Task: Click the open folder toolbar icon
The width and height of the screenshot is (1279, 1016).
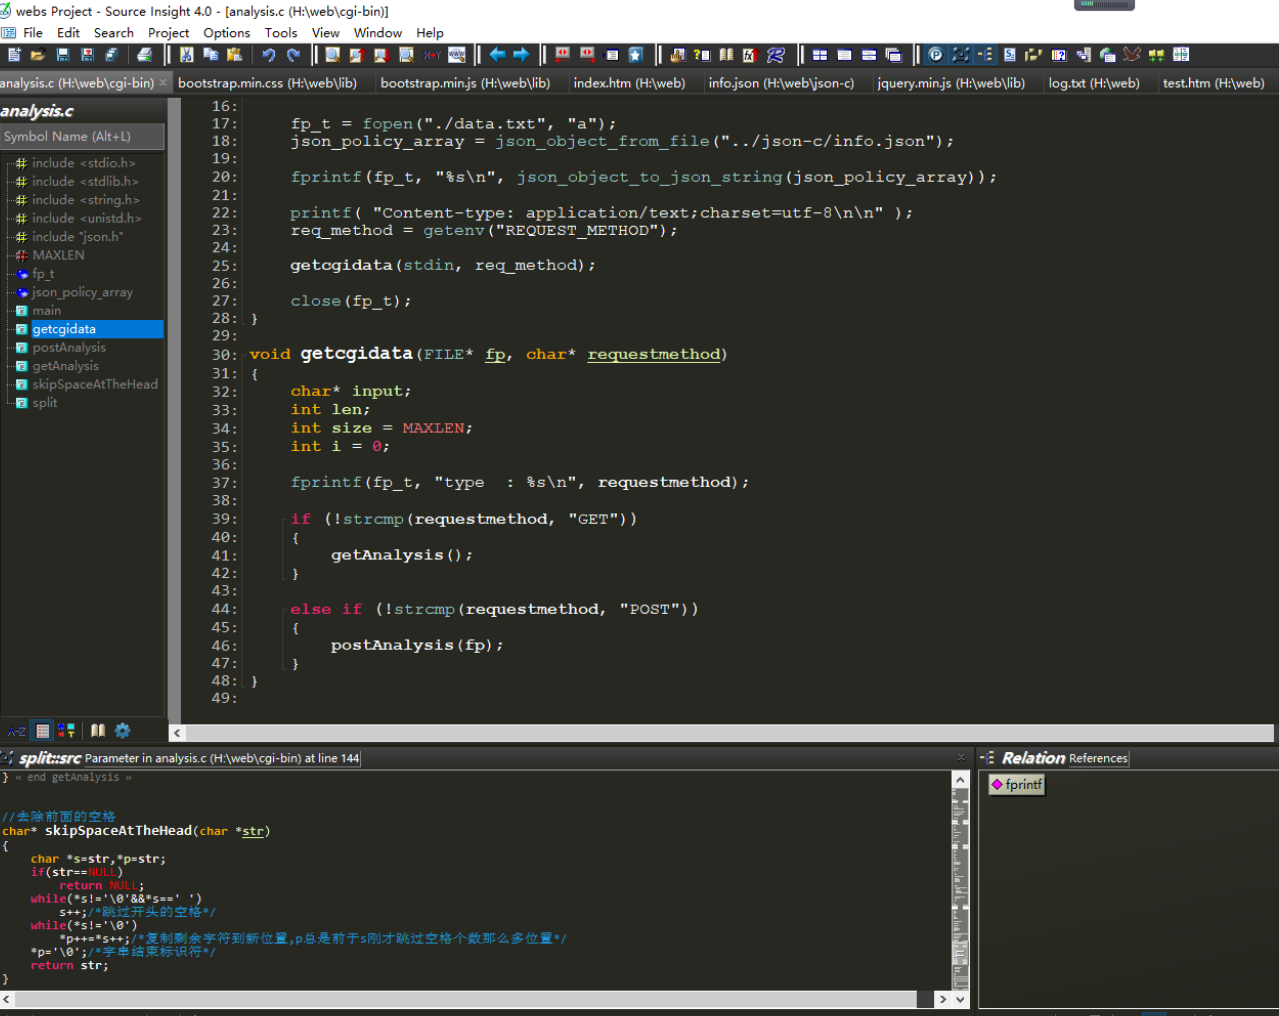Action: [38, 55]
